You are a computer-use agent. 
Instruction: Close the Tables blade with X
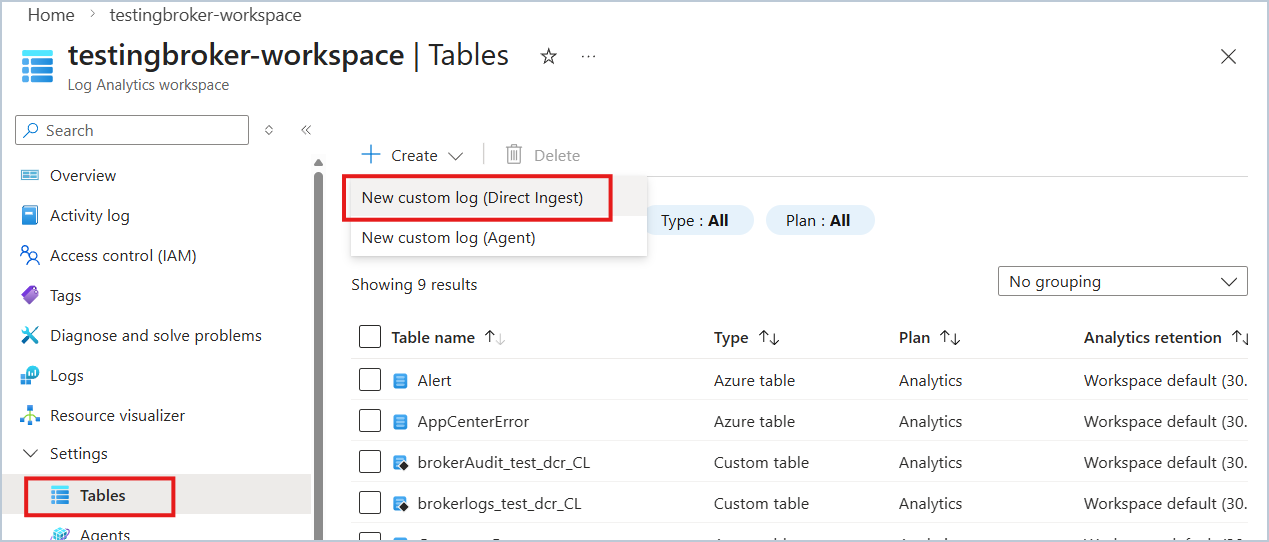pyautogui.click(x=1228, y=57)
